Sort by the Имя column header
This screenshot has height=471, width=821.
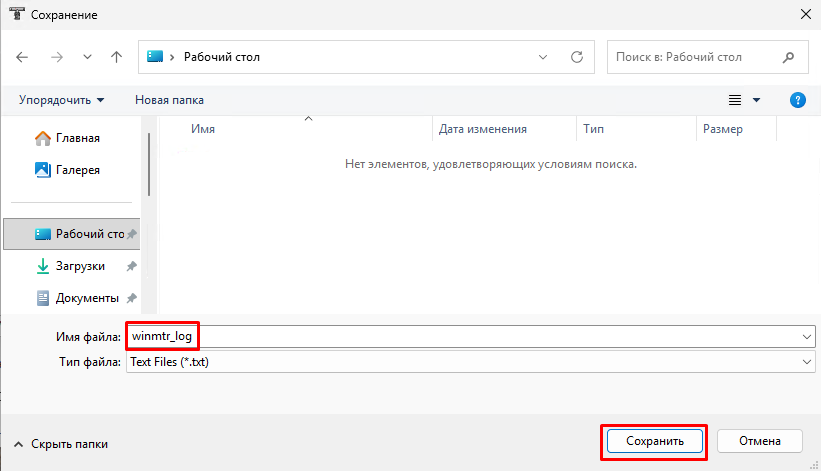[x=203, y=129]
